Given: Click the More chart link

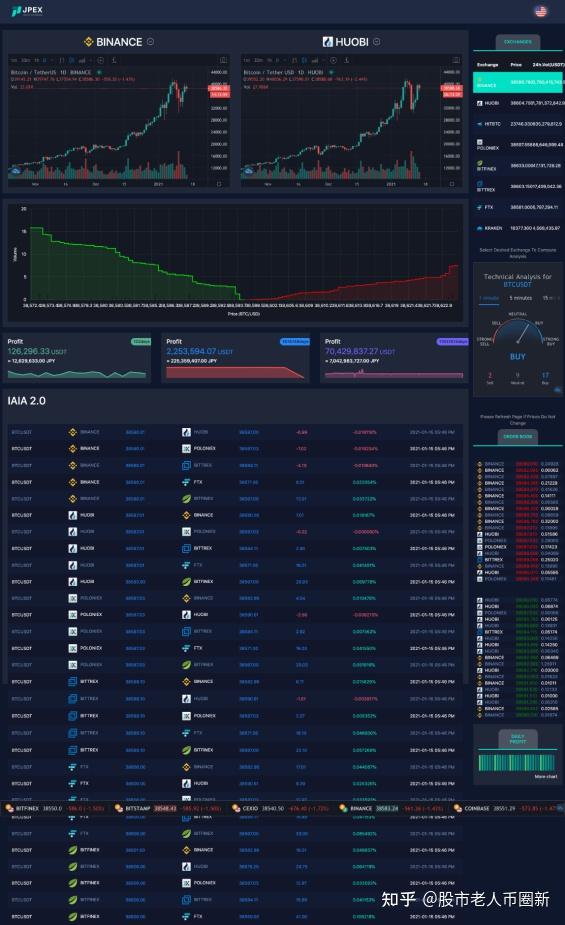Looking at the screenshot, I should 546,777.
